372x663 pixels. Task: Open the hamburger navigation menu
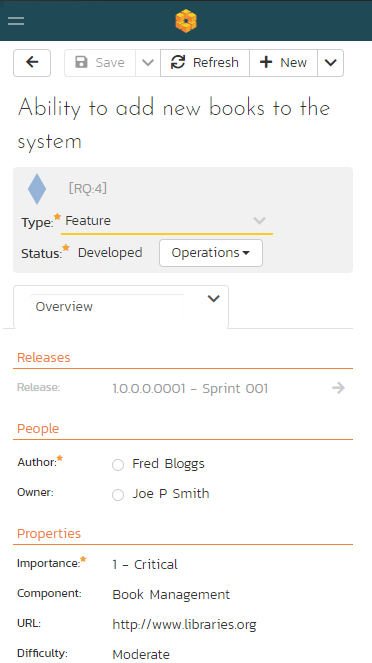click(x=16, y=21)
